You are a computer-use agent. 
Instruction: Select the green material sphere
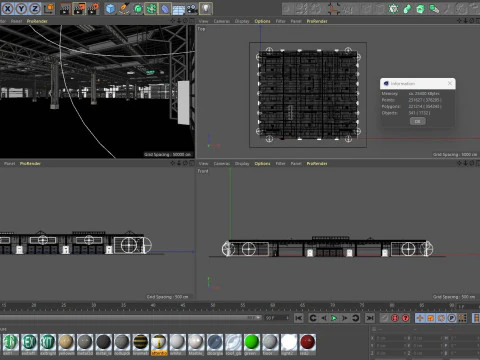click(252, 345)
